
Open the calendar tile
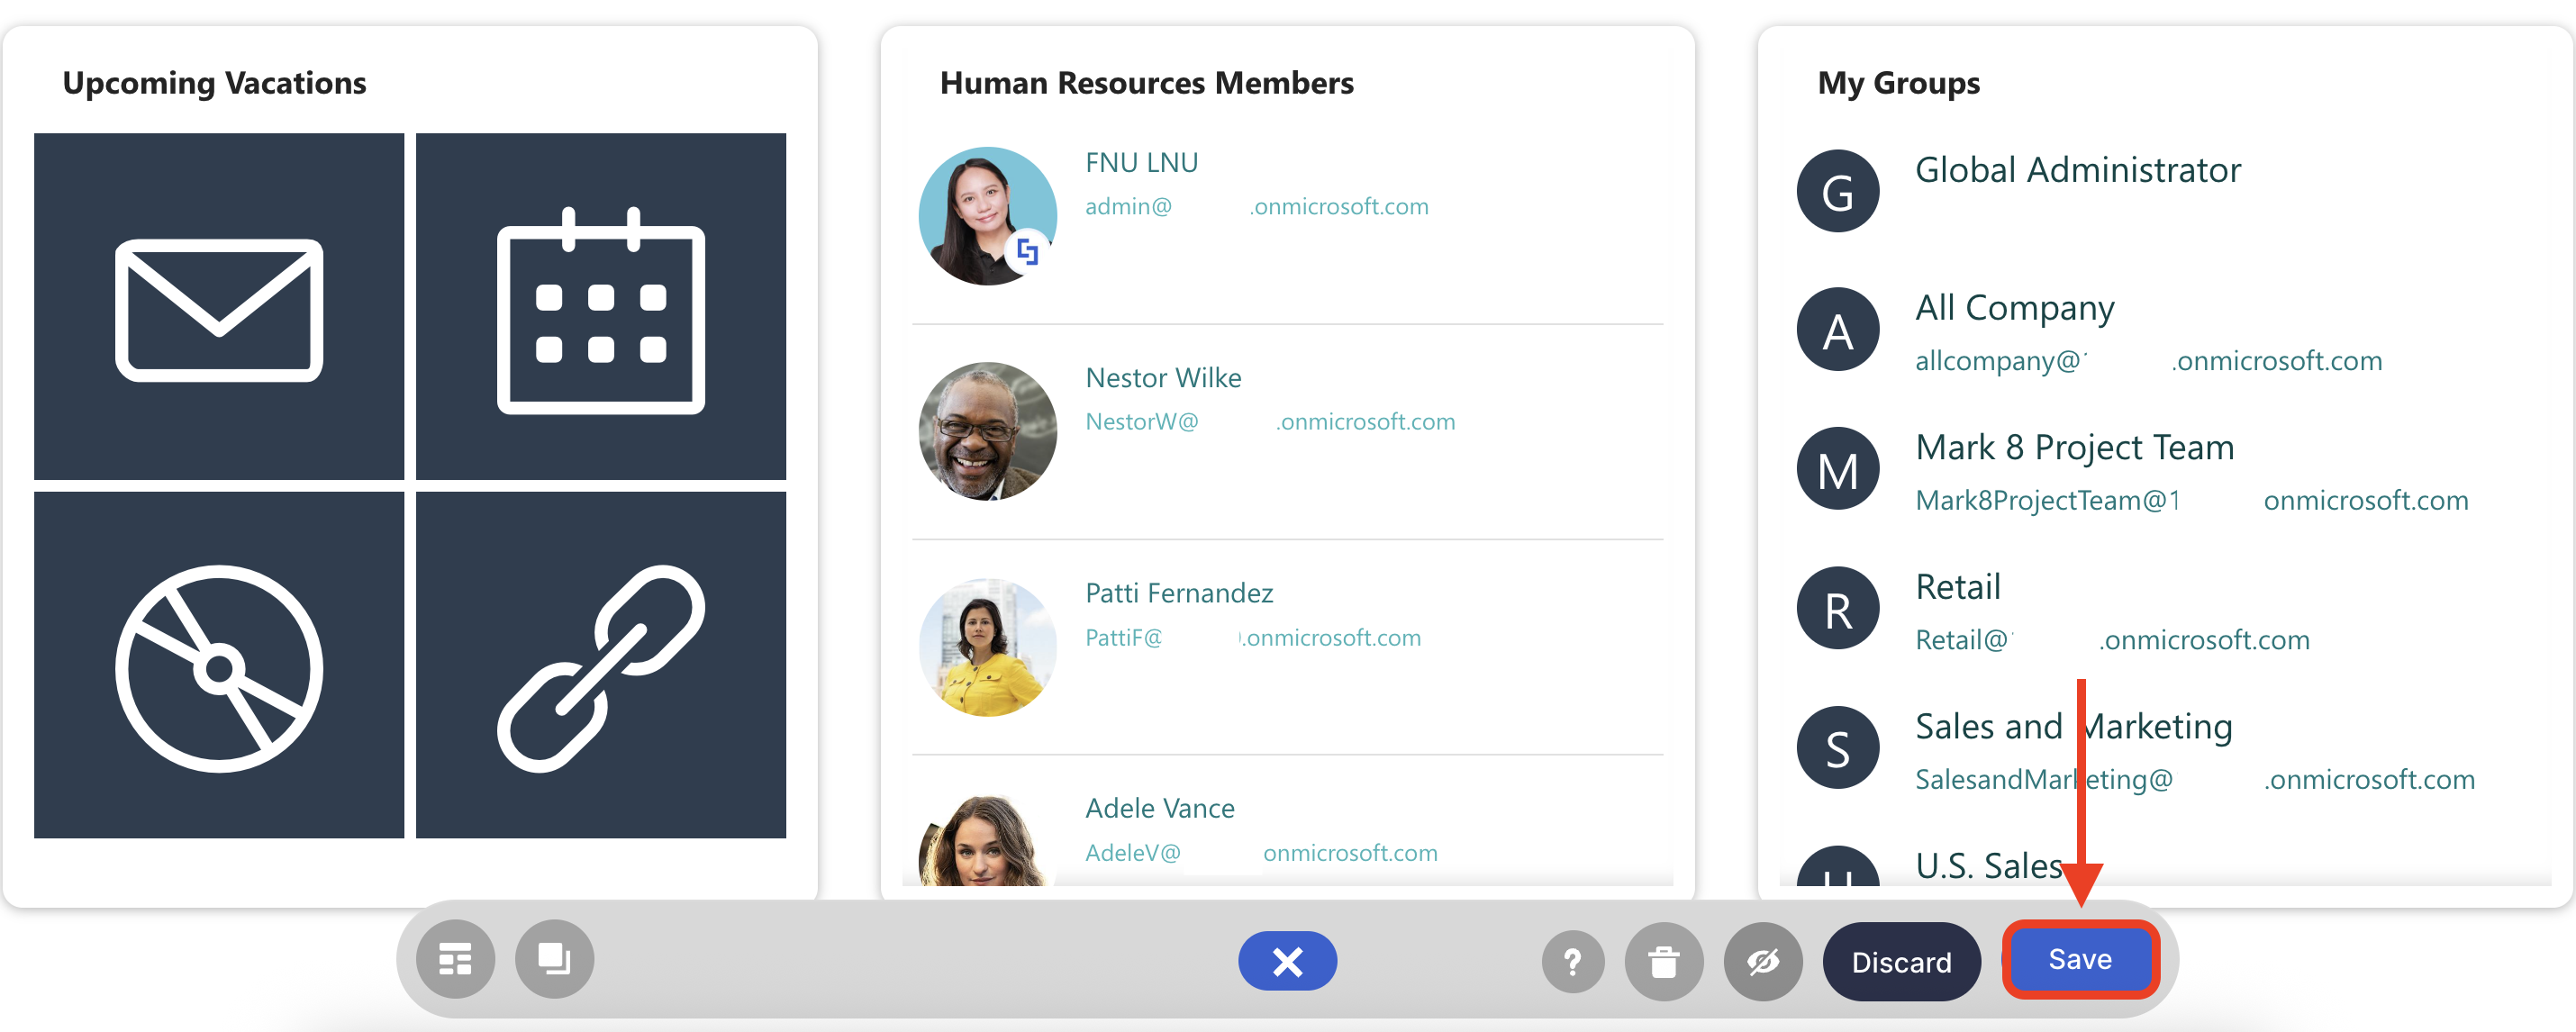pyautogui.click(x=600, y=307)
